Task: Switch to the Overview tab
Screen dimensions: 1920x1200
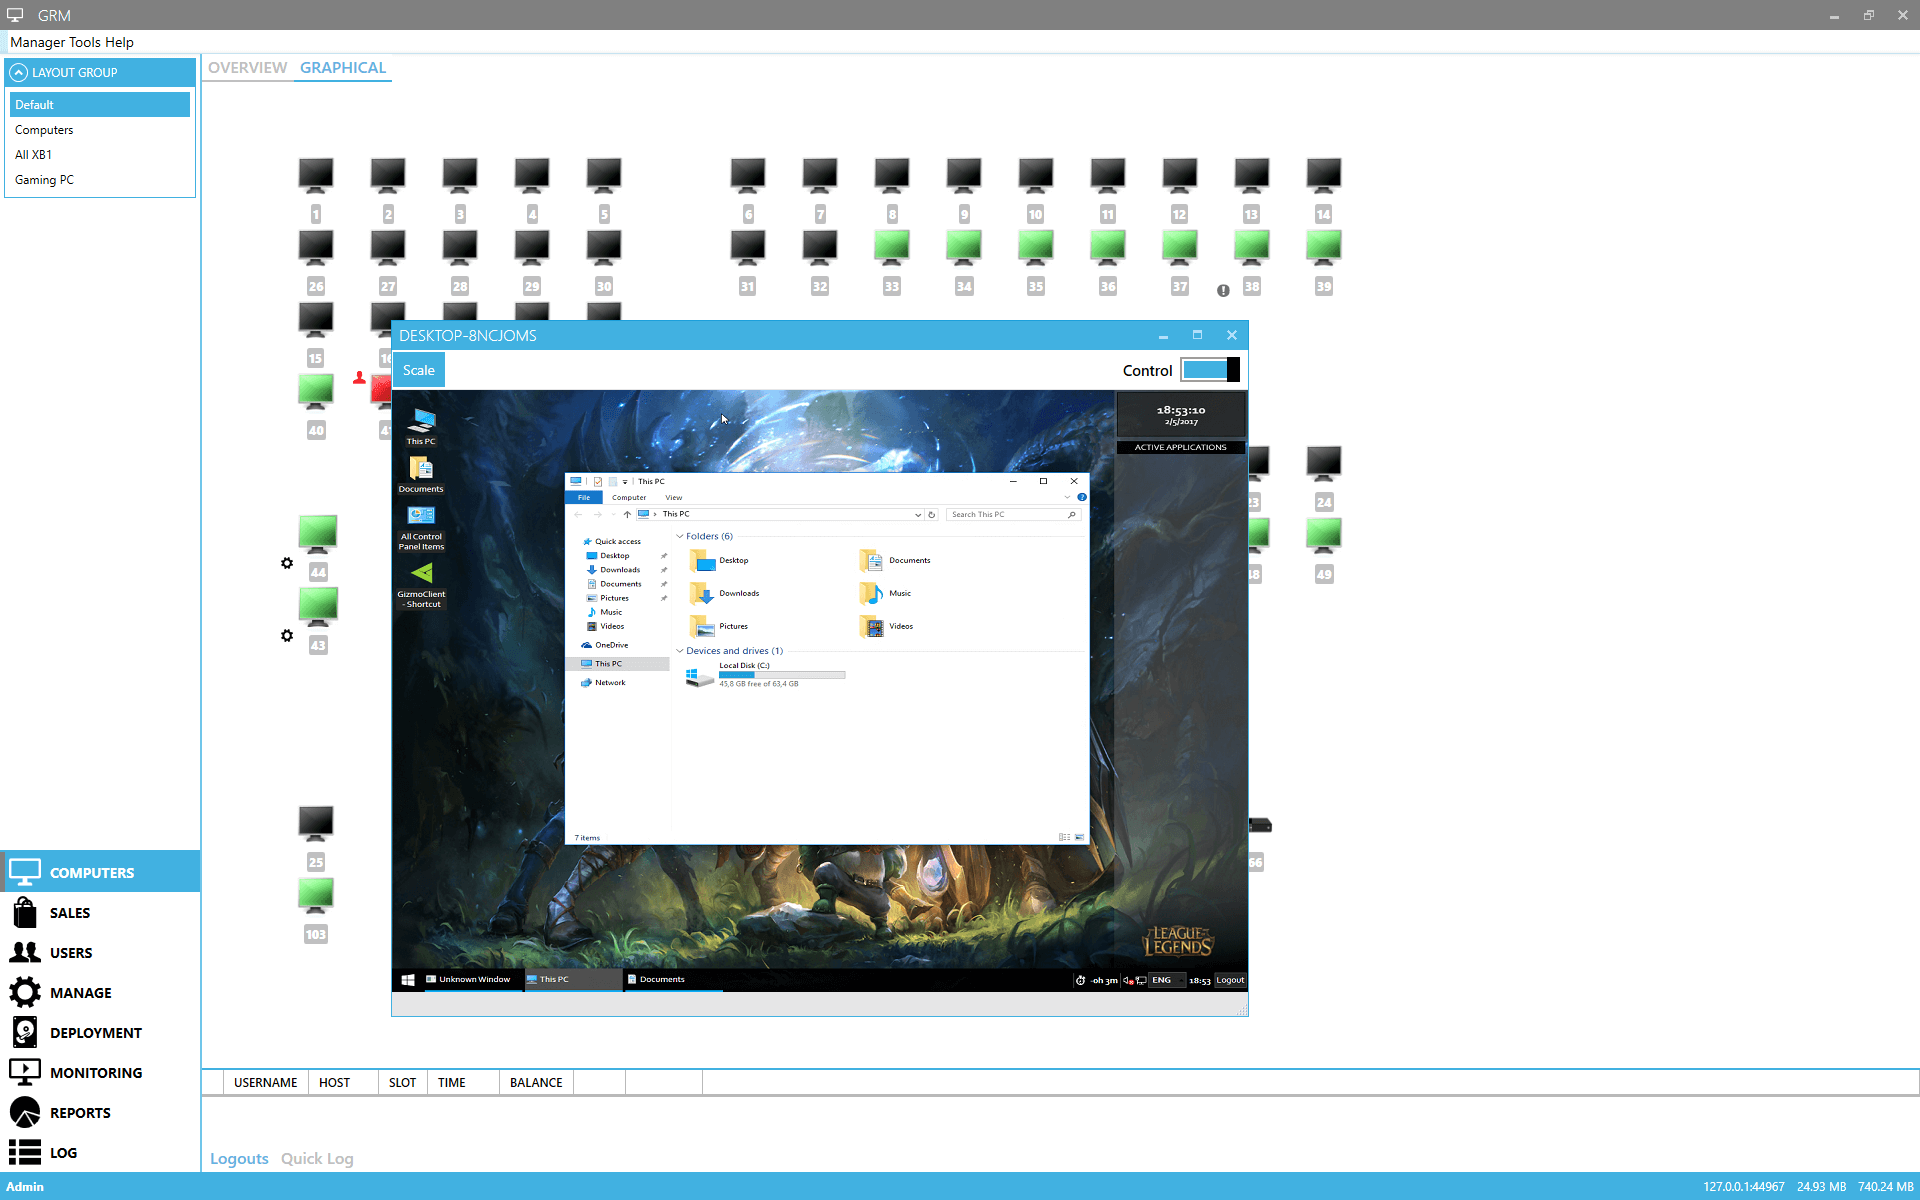Action: [247, 67]
